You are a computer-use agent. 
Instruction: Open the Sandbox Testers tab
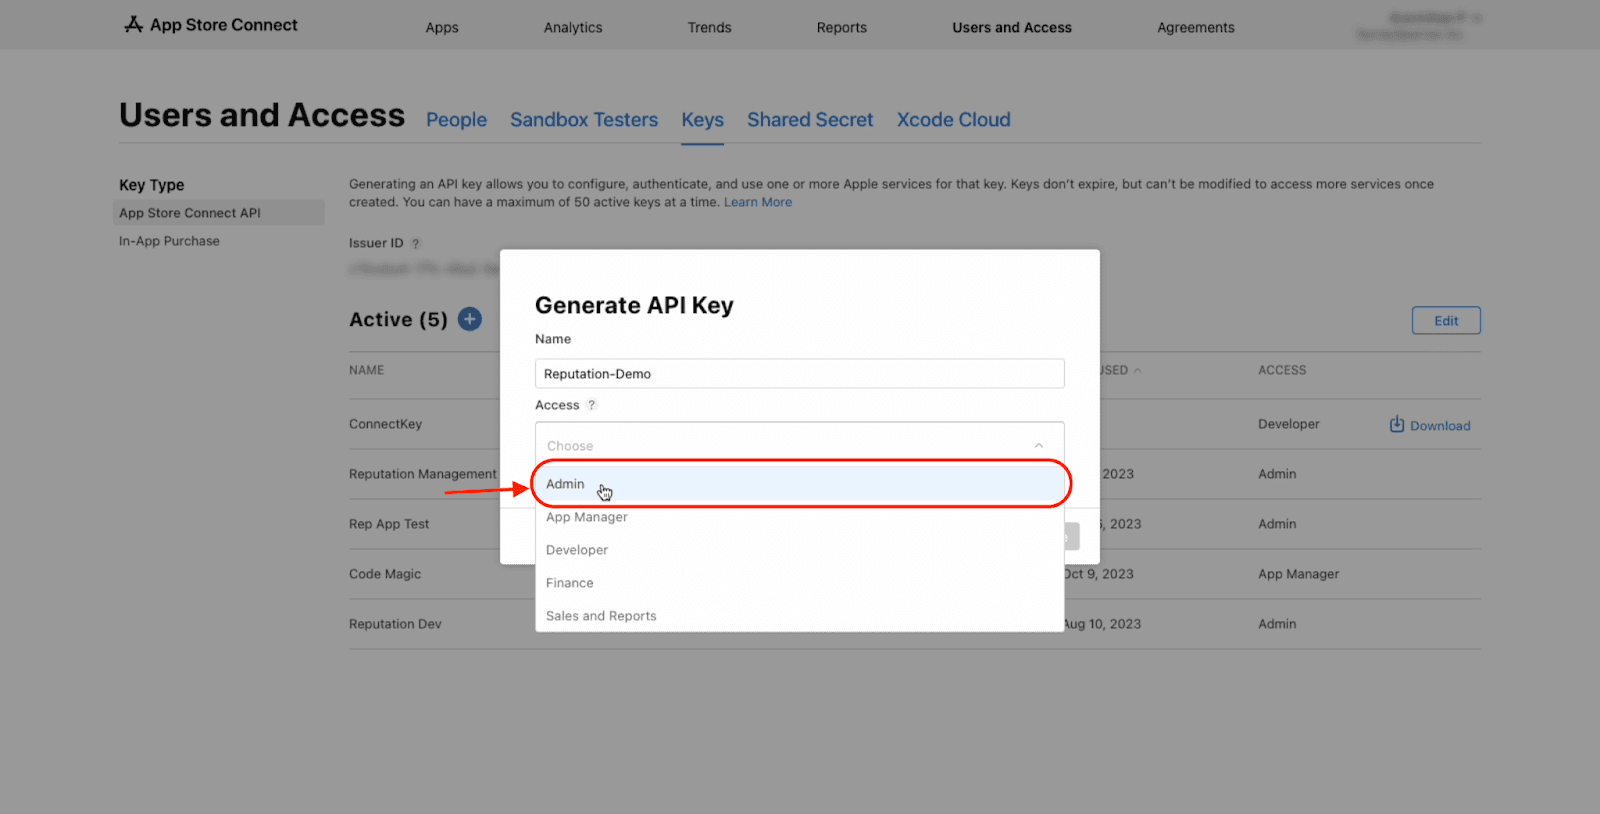pyautogui.click(x=584, y=120)
